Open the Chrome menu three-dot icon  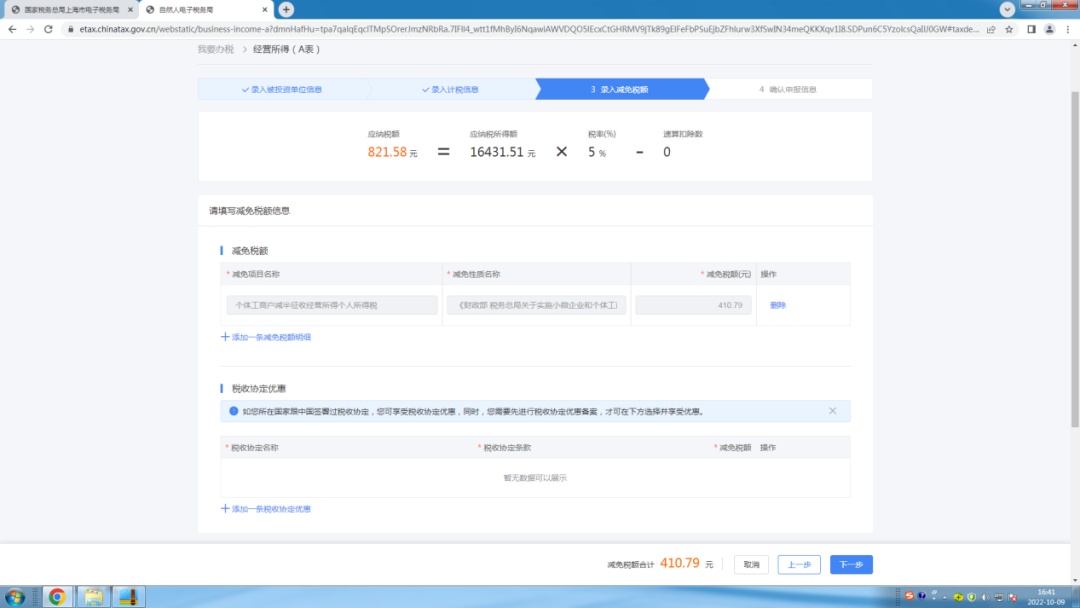(x=1068, y=30)
